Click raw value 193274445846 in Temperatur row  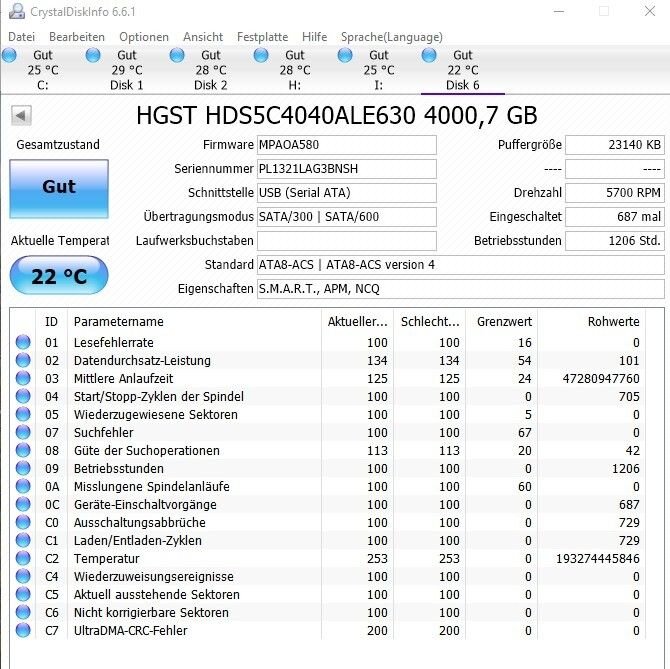pos(598,558)
